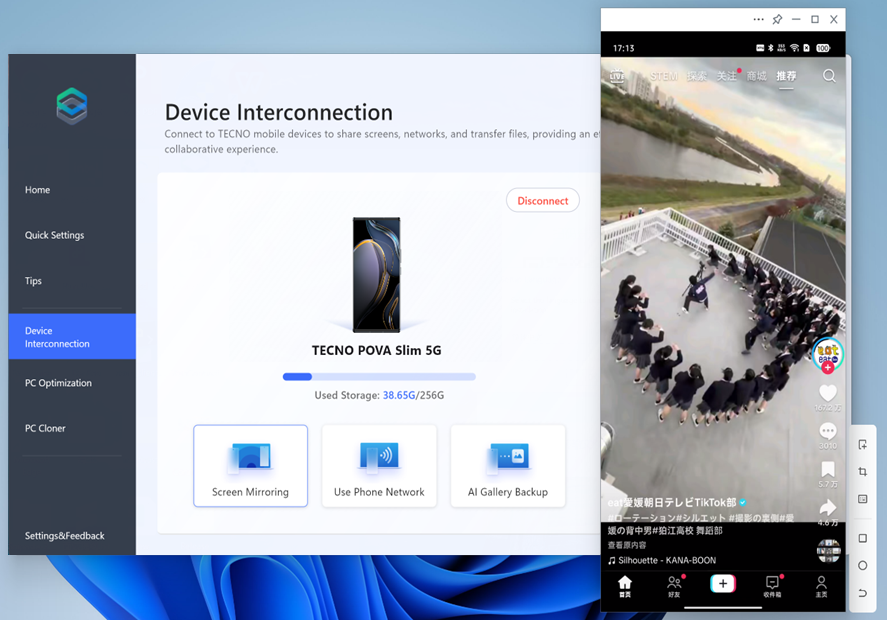Open PC Optimization in the sidebar
Screen dimensions: 887x620
[x=58, y=383]
